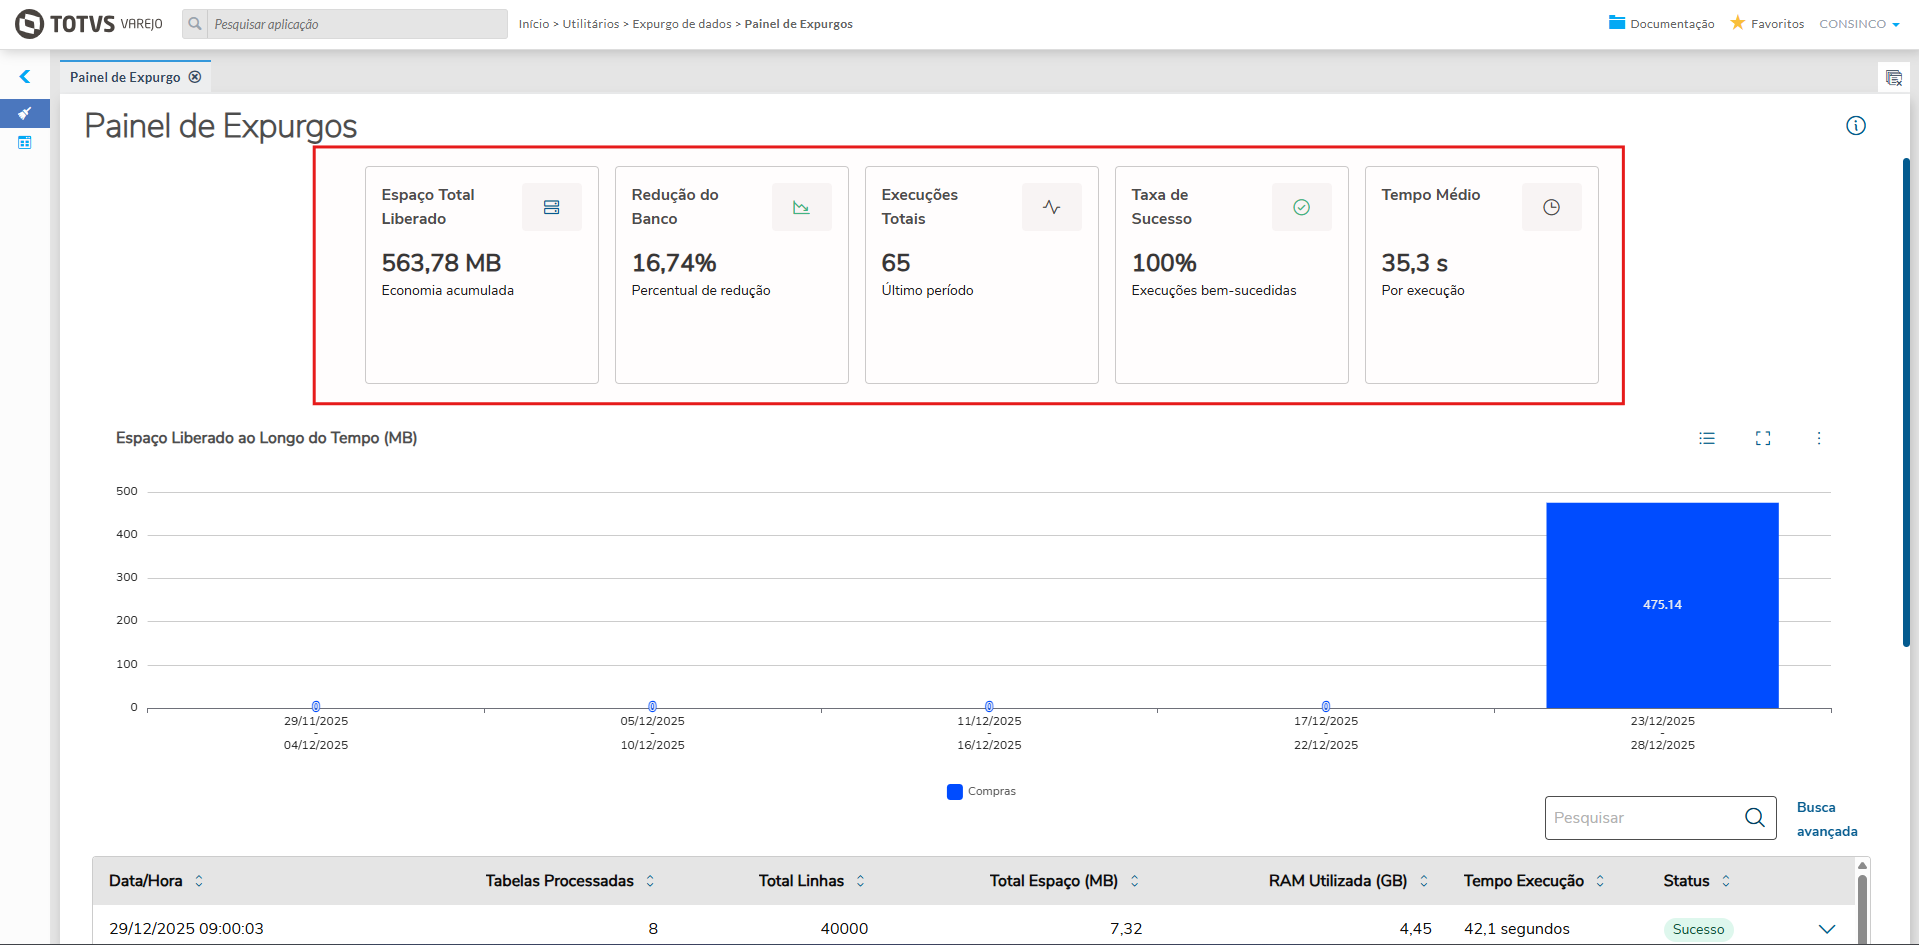This screenshot has height=945, width=1919.
Task: Click the 563,78 MB value
Action: pyautogui.click(x=441, y=263)
